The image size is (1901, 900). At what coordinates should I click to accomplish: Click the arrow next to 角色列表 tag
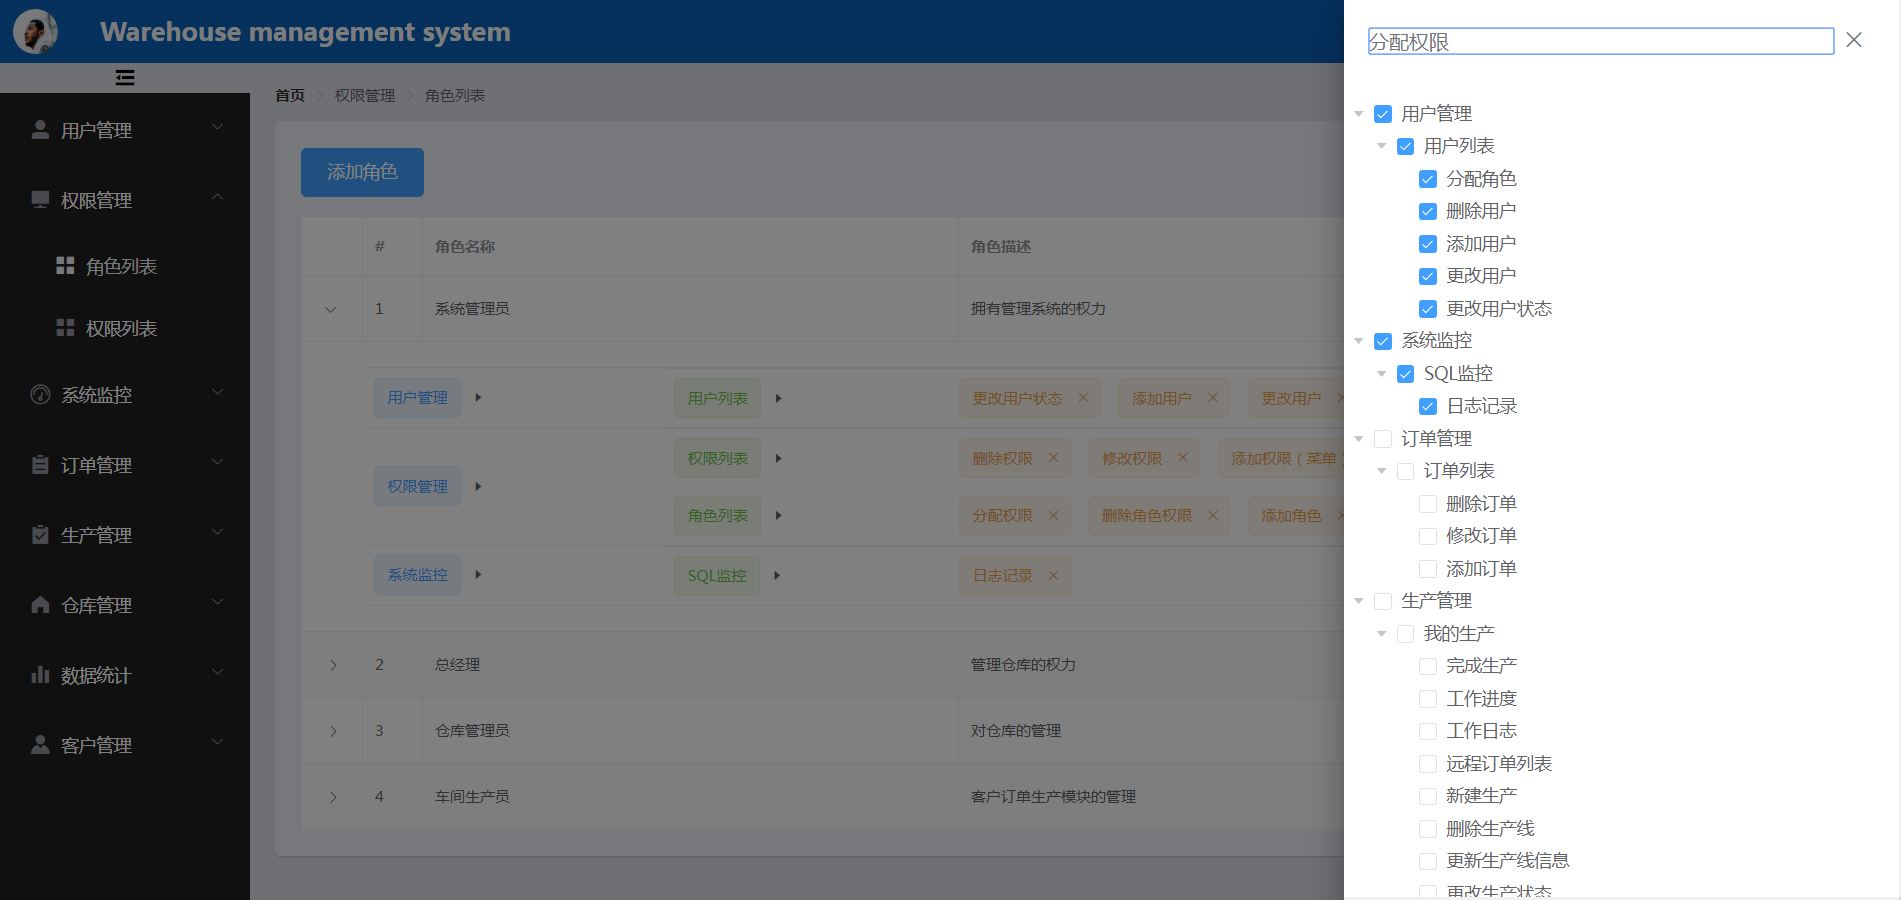click(x=778, y=516)
